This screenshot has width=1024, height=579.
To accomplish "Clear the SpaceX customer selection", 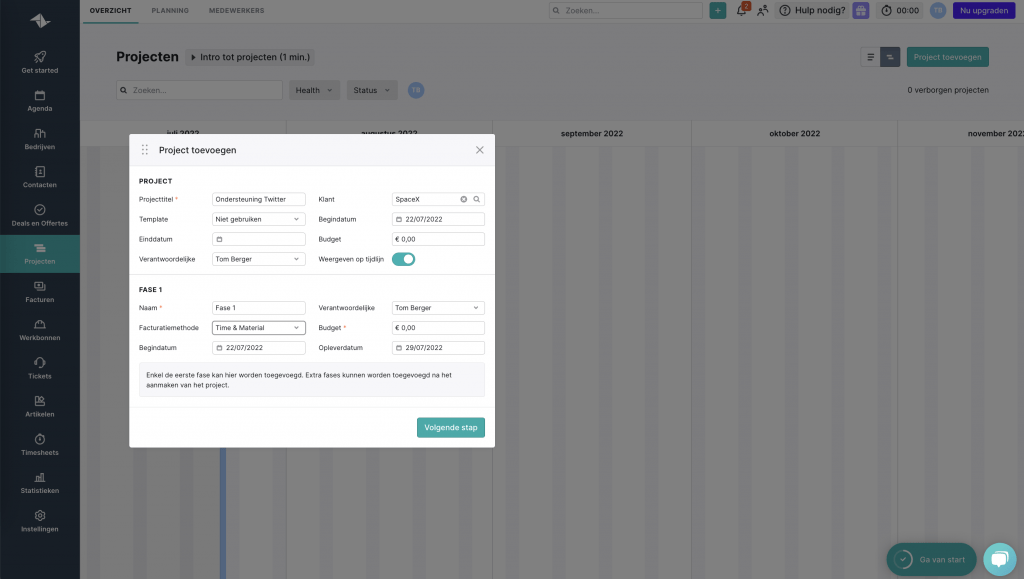I will tap(464, 199).
